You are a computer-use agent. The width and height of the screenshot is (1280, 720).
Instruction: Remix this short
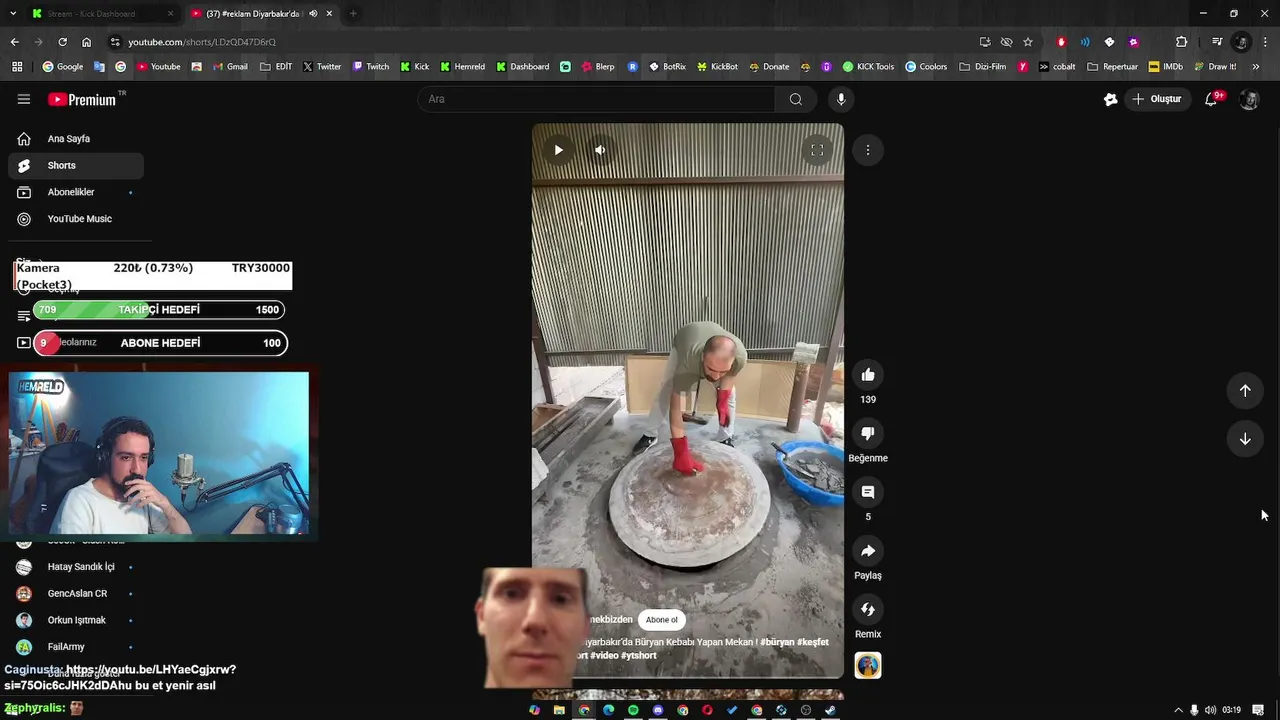click(868, 609)
